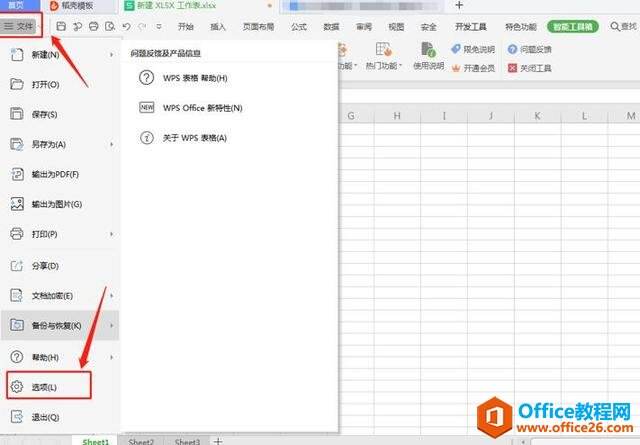Switch to the 视图 ribbon tab
This screenshot has width=640, height=445.
396,27
